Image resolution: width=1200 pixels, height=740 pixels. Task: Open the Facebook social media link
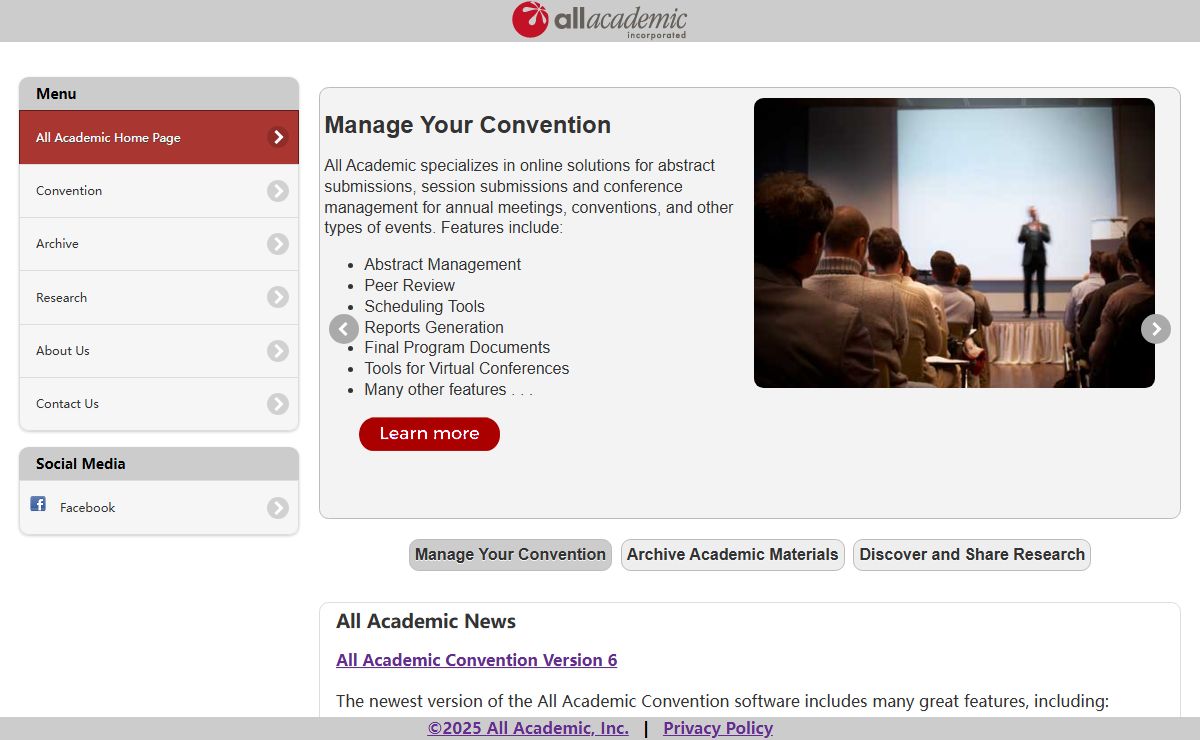point(159,508)
